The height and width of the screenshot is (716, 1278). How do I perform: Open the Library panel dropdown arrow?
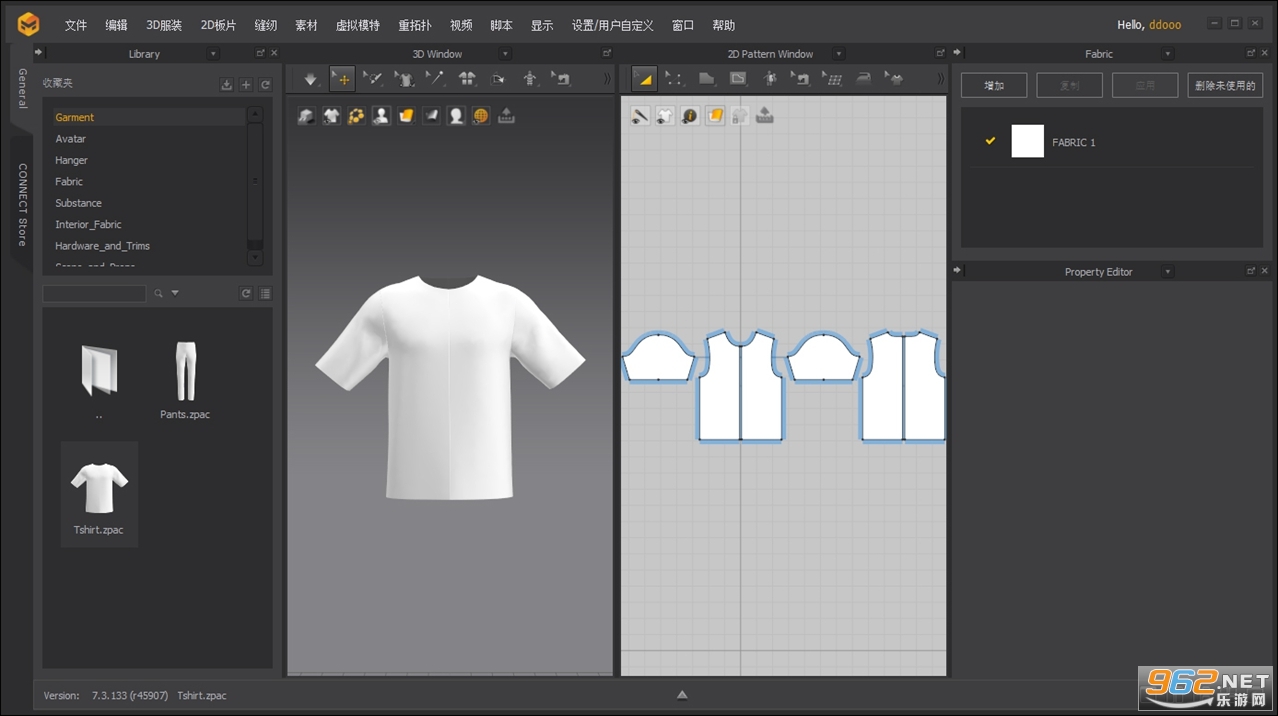pos(213,54)
